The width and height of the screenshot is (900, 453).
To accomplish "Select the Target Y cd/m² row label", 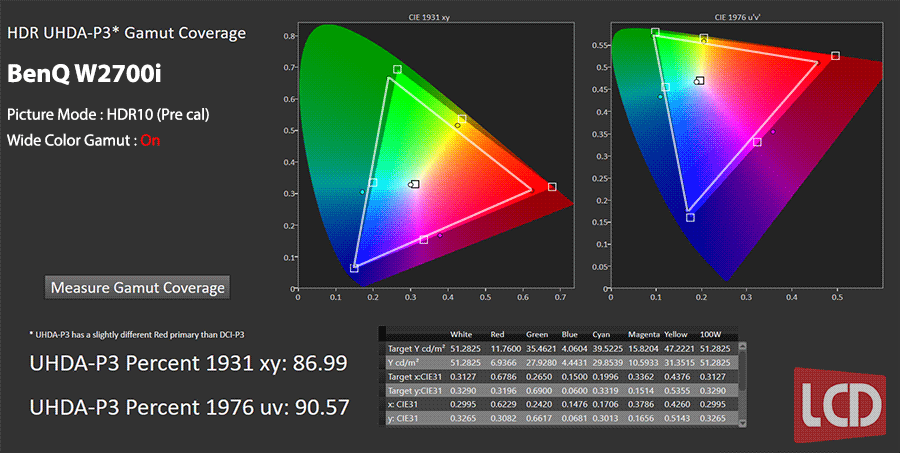I will (416, 349).
